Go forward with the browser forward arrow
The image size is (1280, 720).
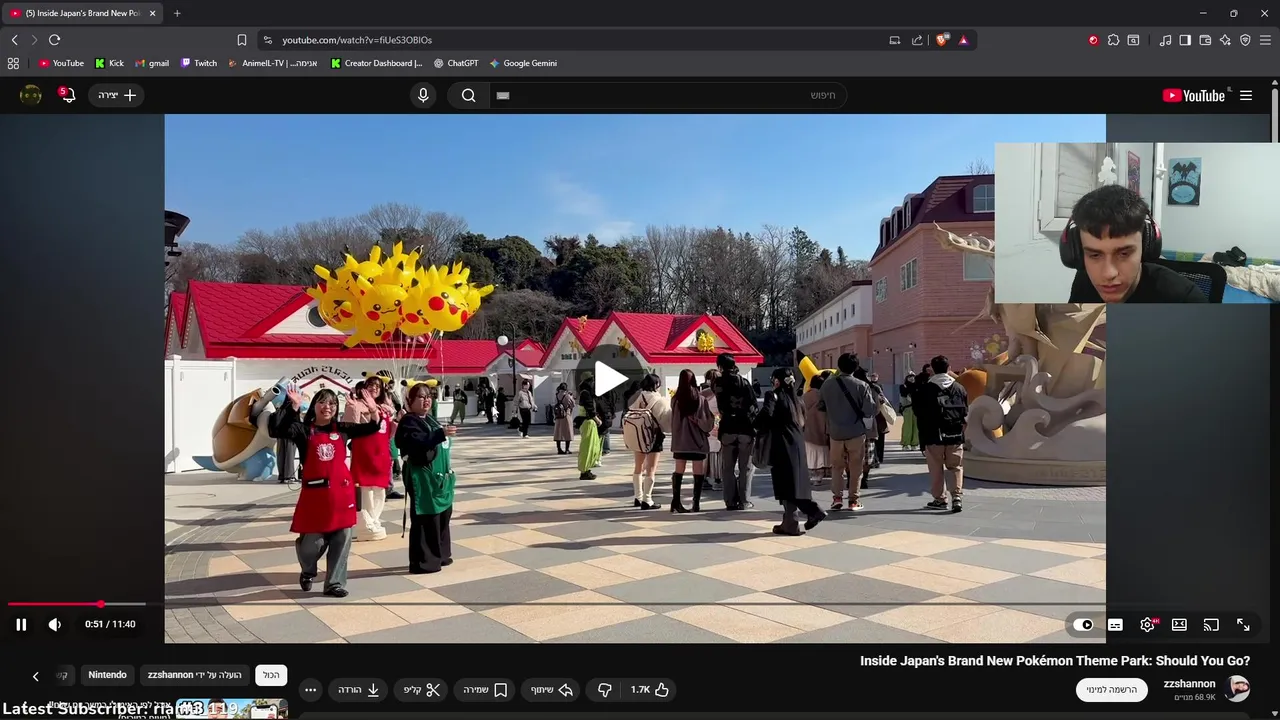pos(34,40)
